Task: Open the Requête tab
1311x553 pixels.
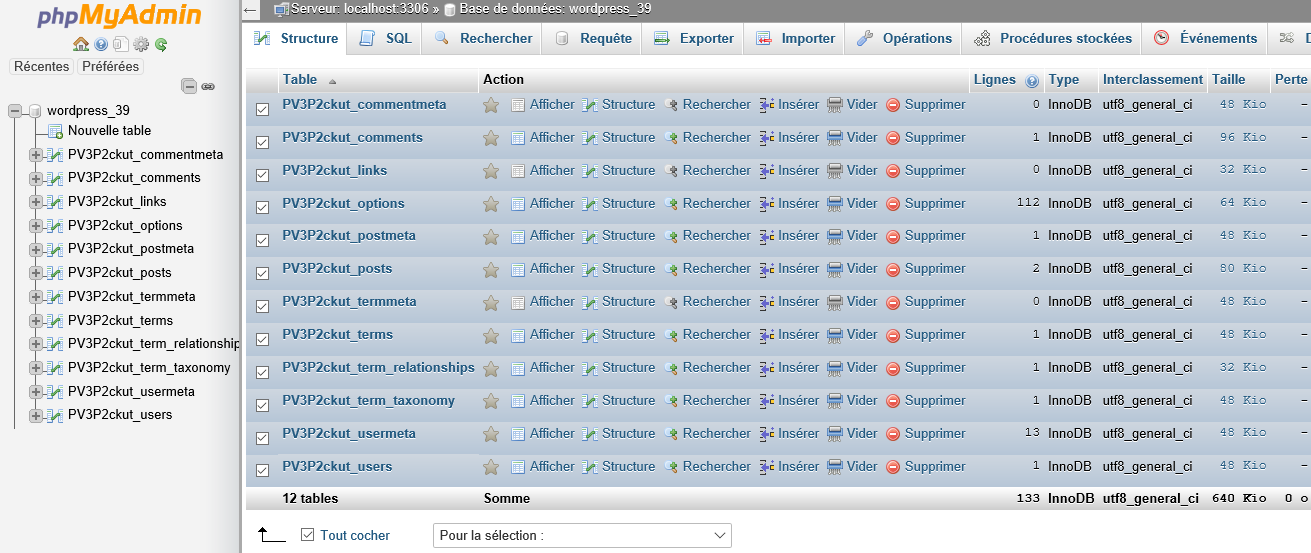Action: click(x=593, y=39)
